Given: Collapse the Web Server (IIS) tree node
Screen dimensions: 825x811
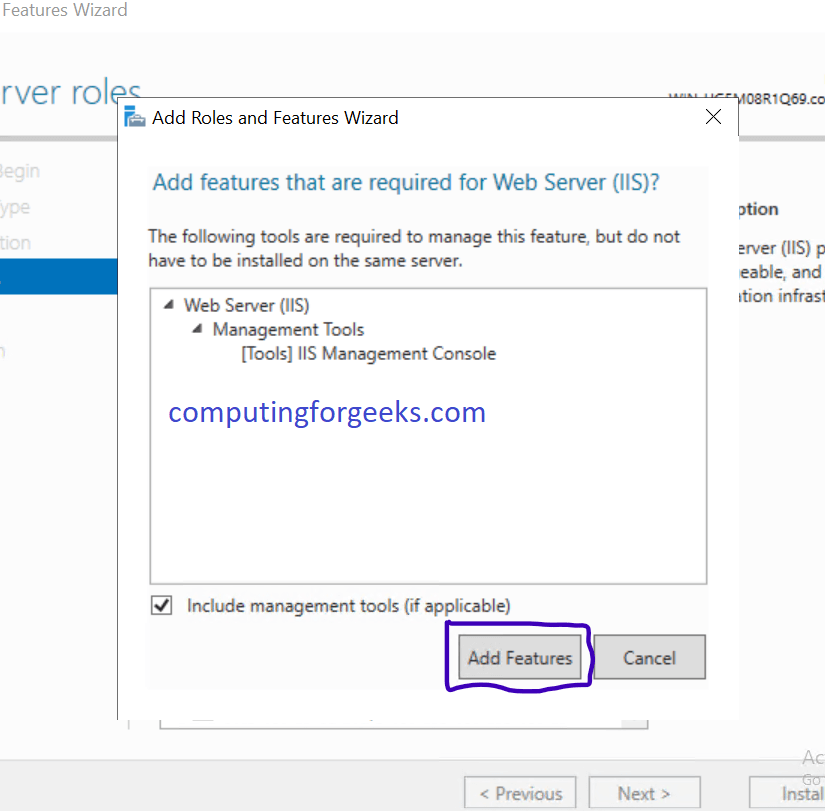Looking at the screenshot, I should [x=168, y=306].
